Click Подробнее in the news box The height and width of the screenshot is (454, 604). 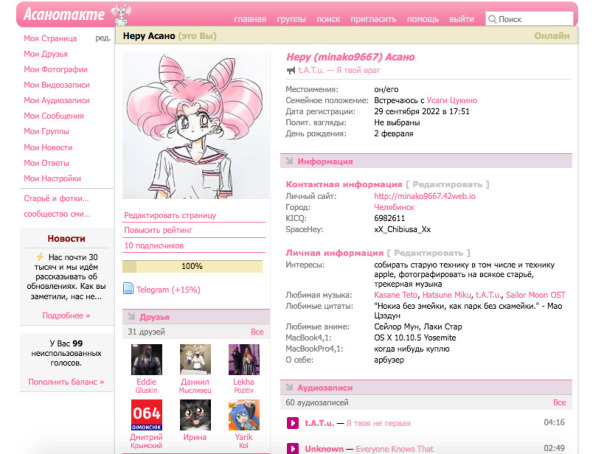[x=66, y=315]
